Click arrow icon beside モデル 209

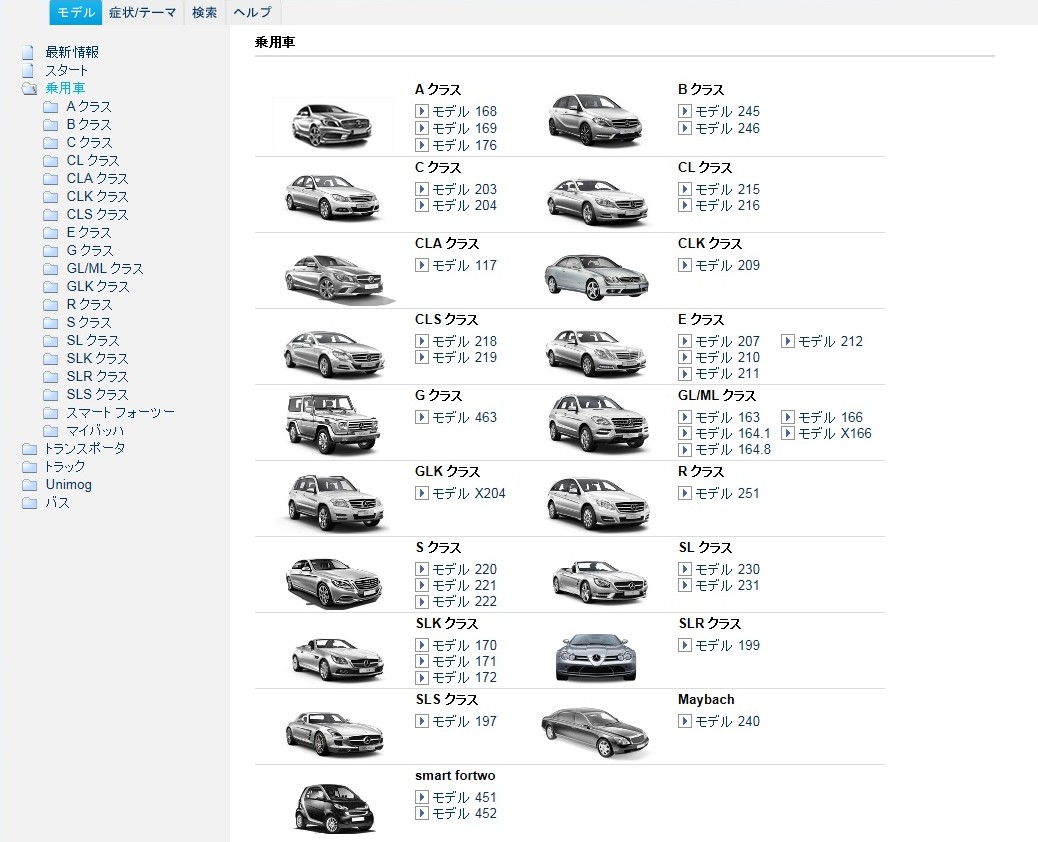684,265
